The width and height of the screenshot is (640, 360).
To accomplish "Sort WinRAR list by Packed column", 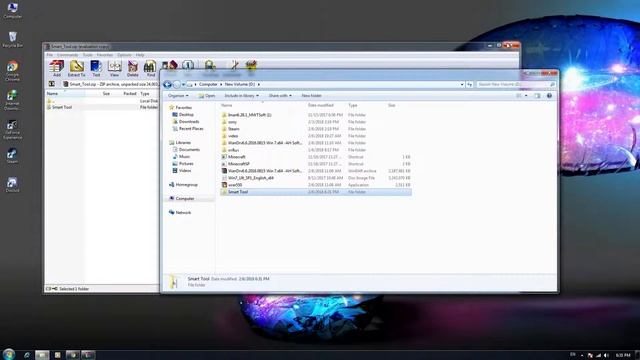I will tap(129, 93).
